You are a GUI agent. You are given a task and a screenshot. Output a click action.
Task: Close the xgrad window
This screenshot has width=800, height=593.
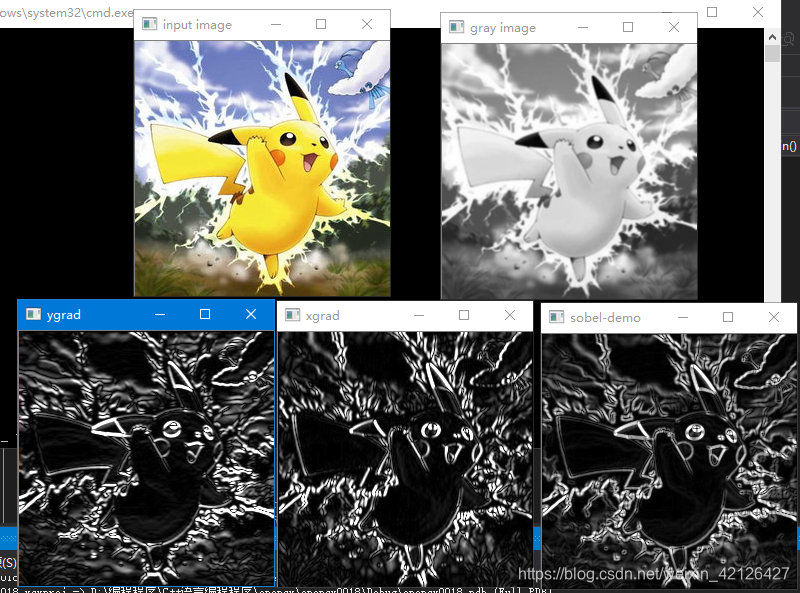coord(510,314)
